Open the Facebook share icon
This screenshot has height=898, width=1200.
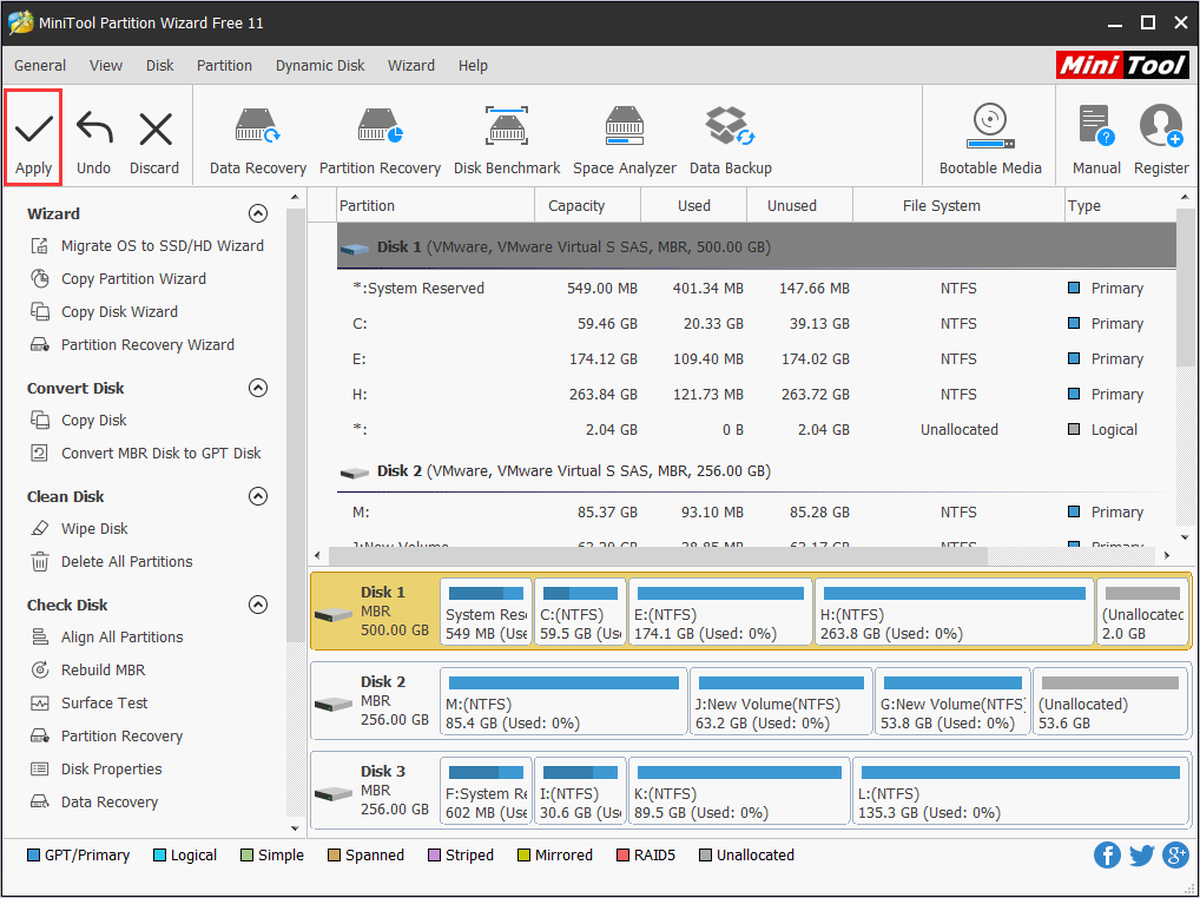click(x=1107, y=855)
